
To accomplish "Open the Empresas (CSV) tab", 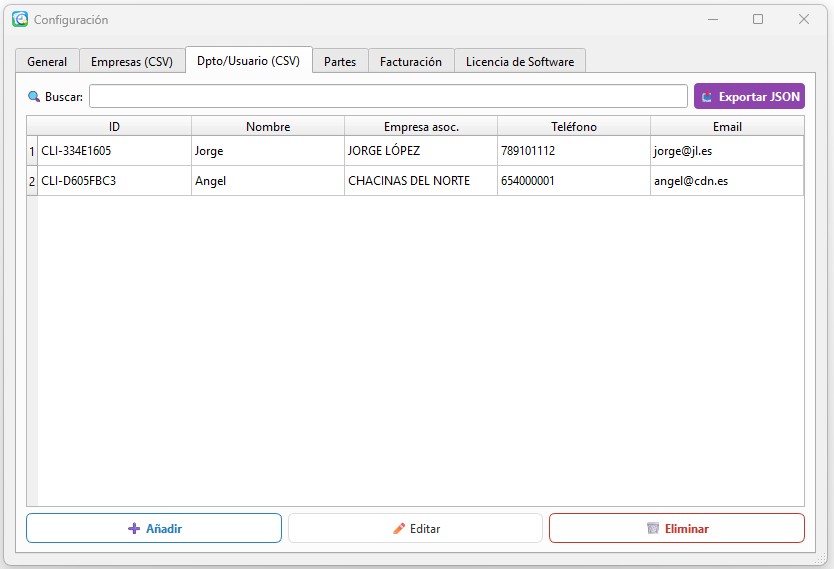I will tap(132, 62).
